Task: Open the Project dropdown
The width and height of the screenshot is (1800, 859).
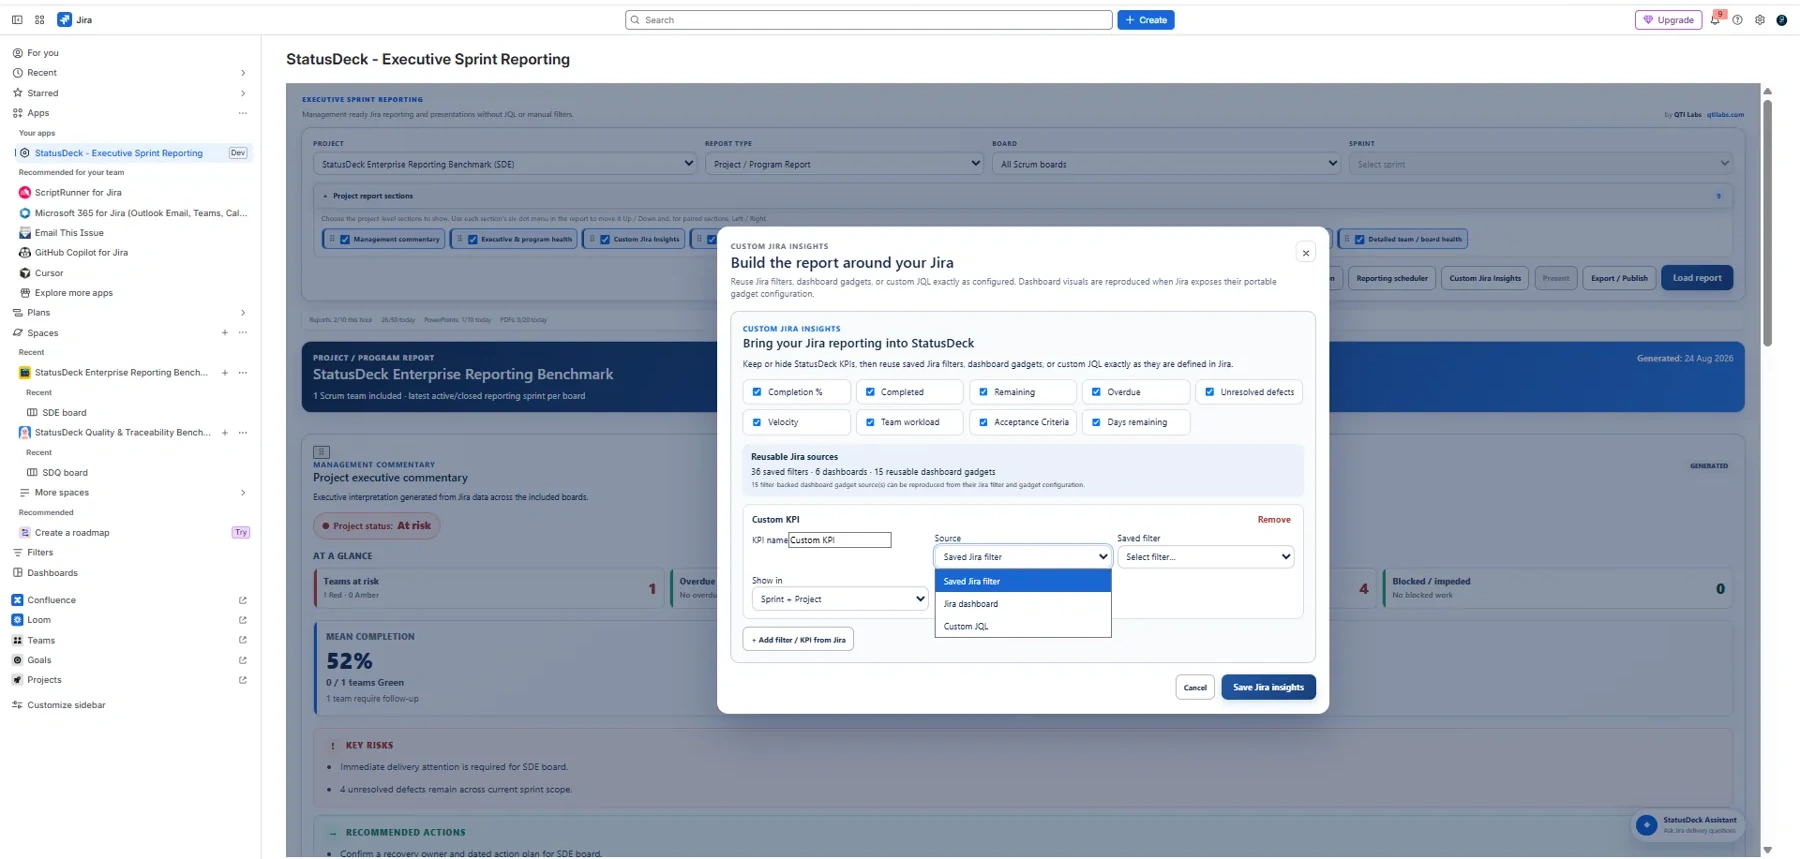Action: [x=505, y=164]
